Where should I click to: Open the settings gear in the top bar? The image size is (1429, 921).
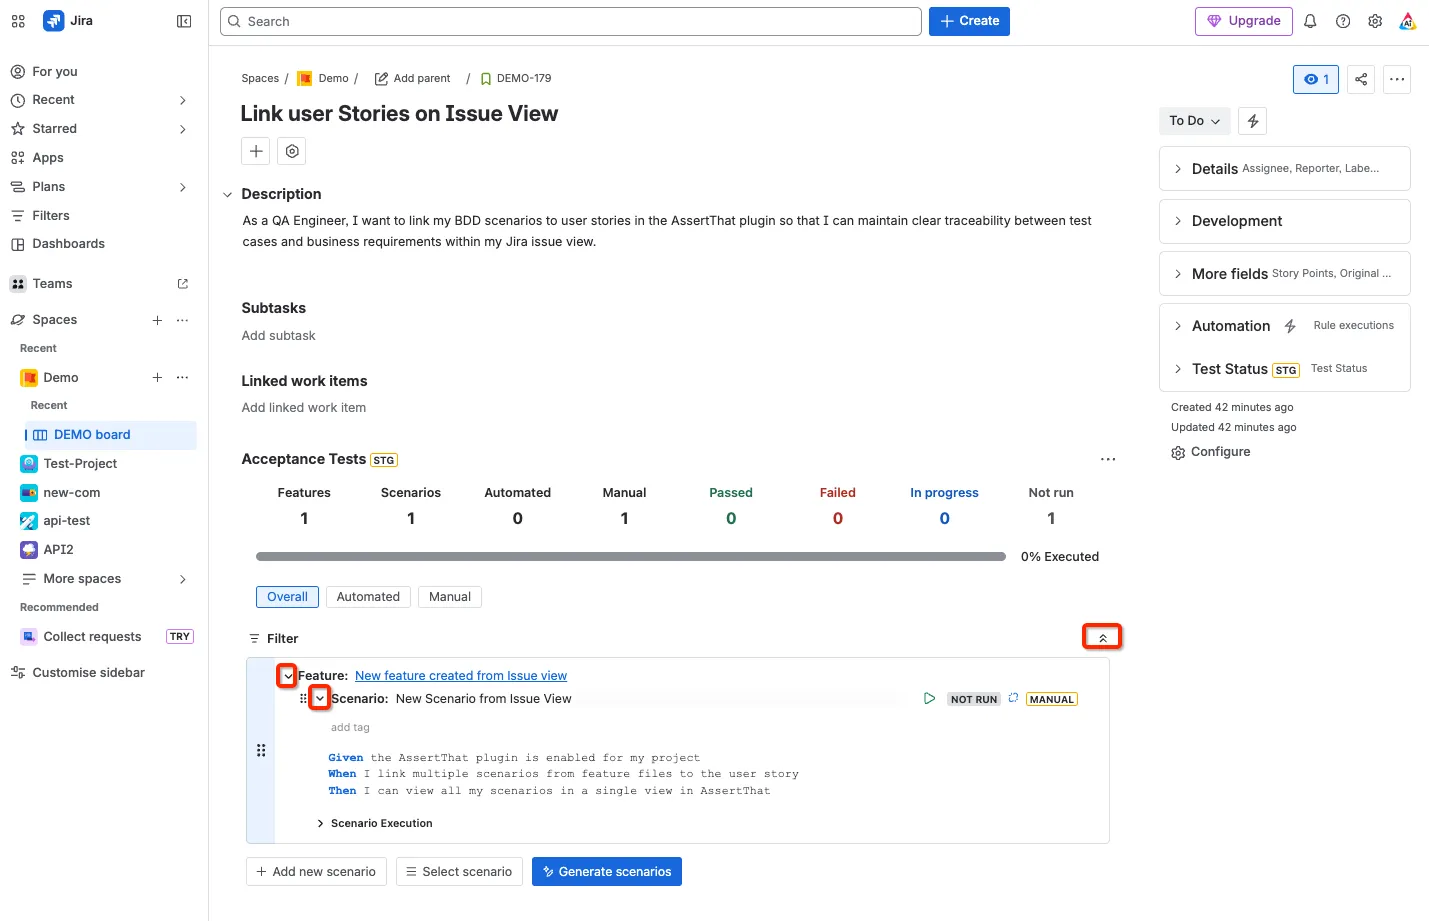coord(1375,21)
